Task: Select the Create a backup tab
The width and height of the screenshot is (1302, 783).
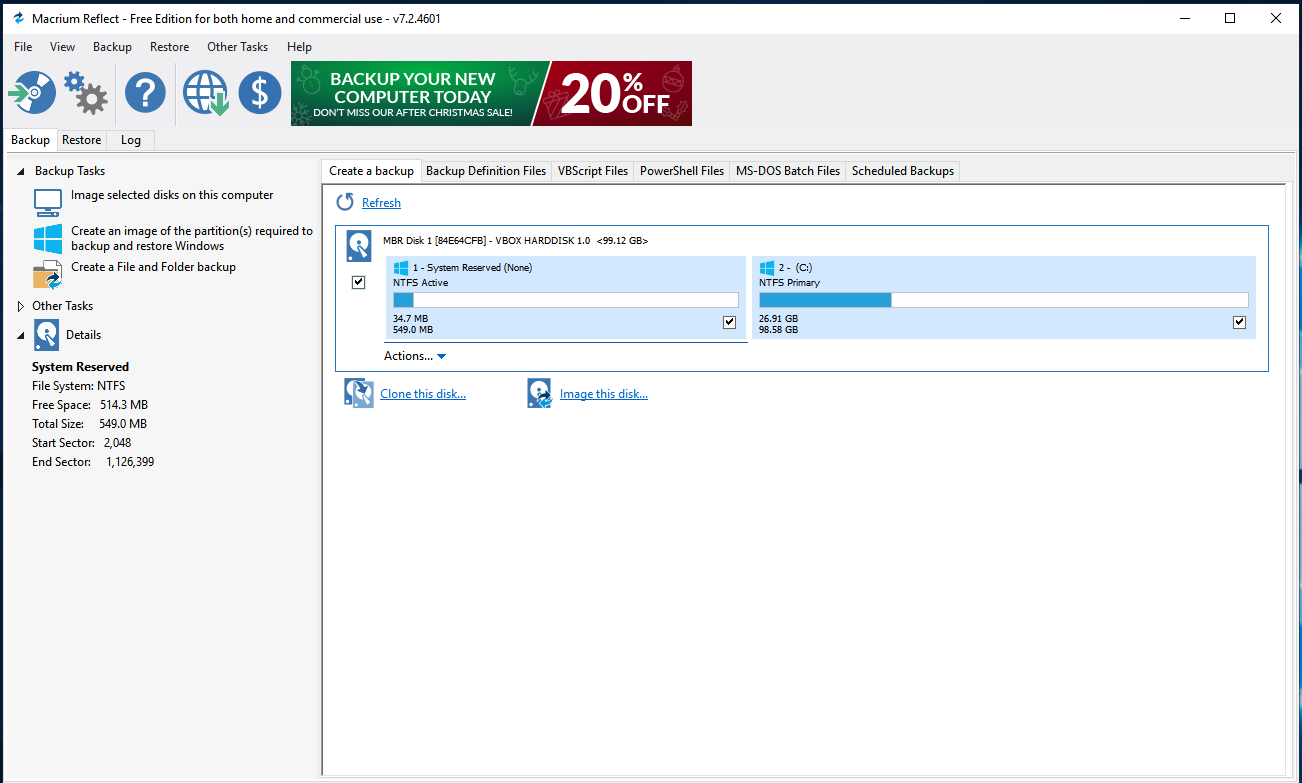Action: click(371, 171)
